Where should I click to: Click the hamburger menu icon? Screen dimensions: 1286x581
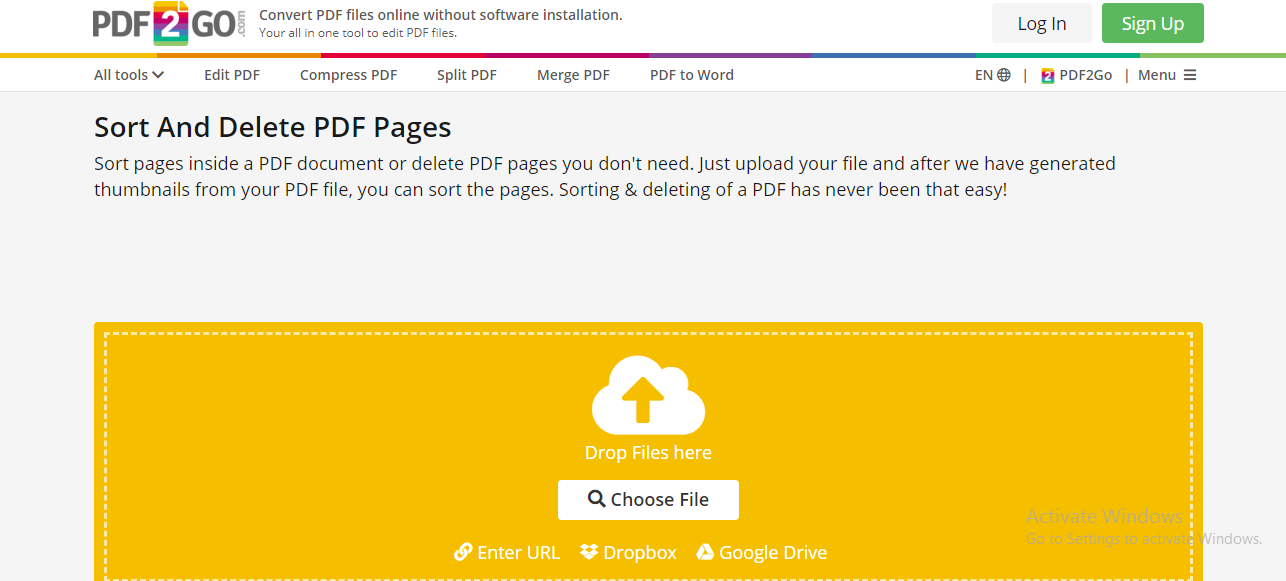pyautogui.click(x=1190, y=75)
